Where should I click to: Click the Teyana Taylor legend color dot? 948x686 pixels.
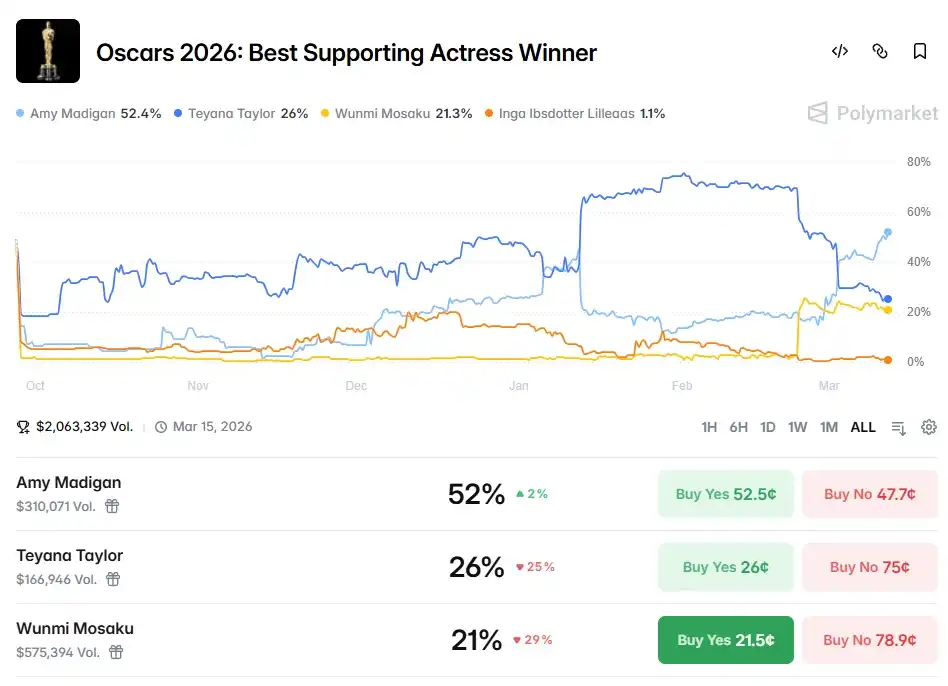[178, 114]
